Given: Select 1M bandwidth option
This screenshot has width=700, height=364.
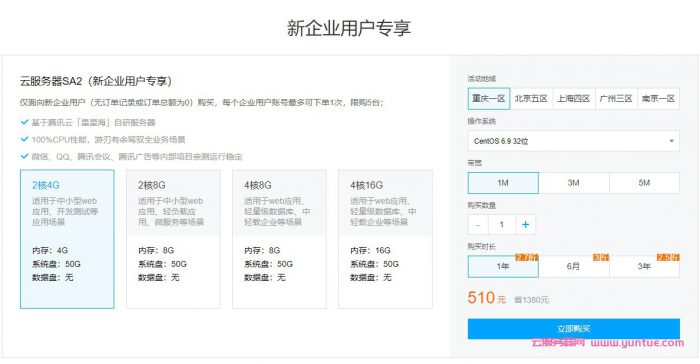Looking at the screenshot, I should (503, 183).
